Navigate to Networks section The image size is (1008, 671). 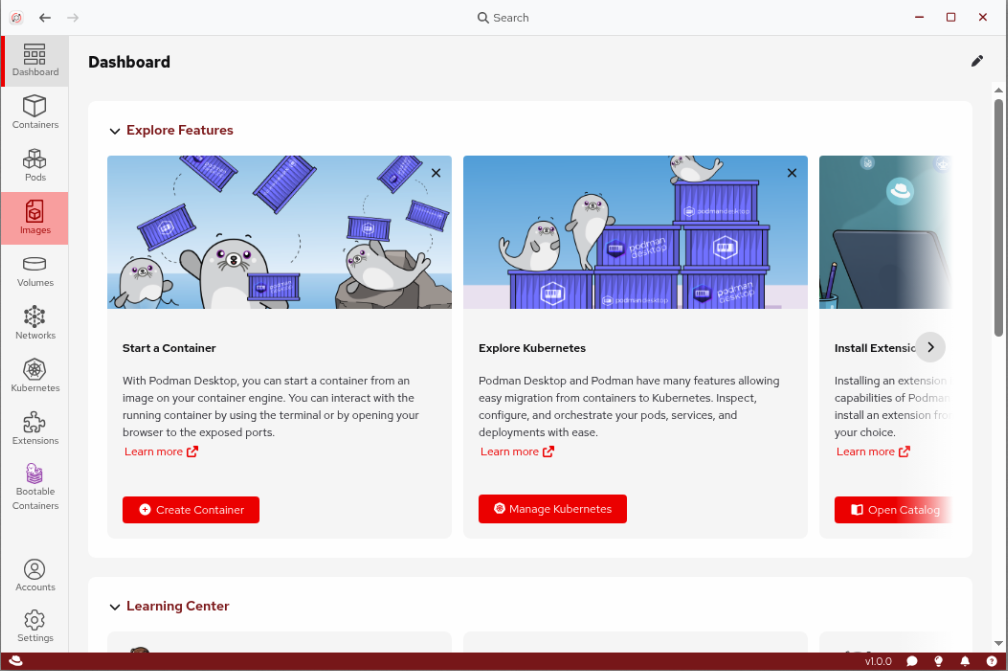point(35,323)
